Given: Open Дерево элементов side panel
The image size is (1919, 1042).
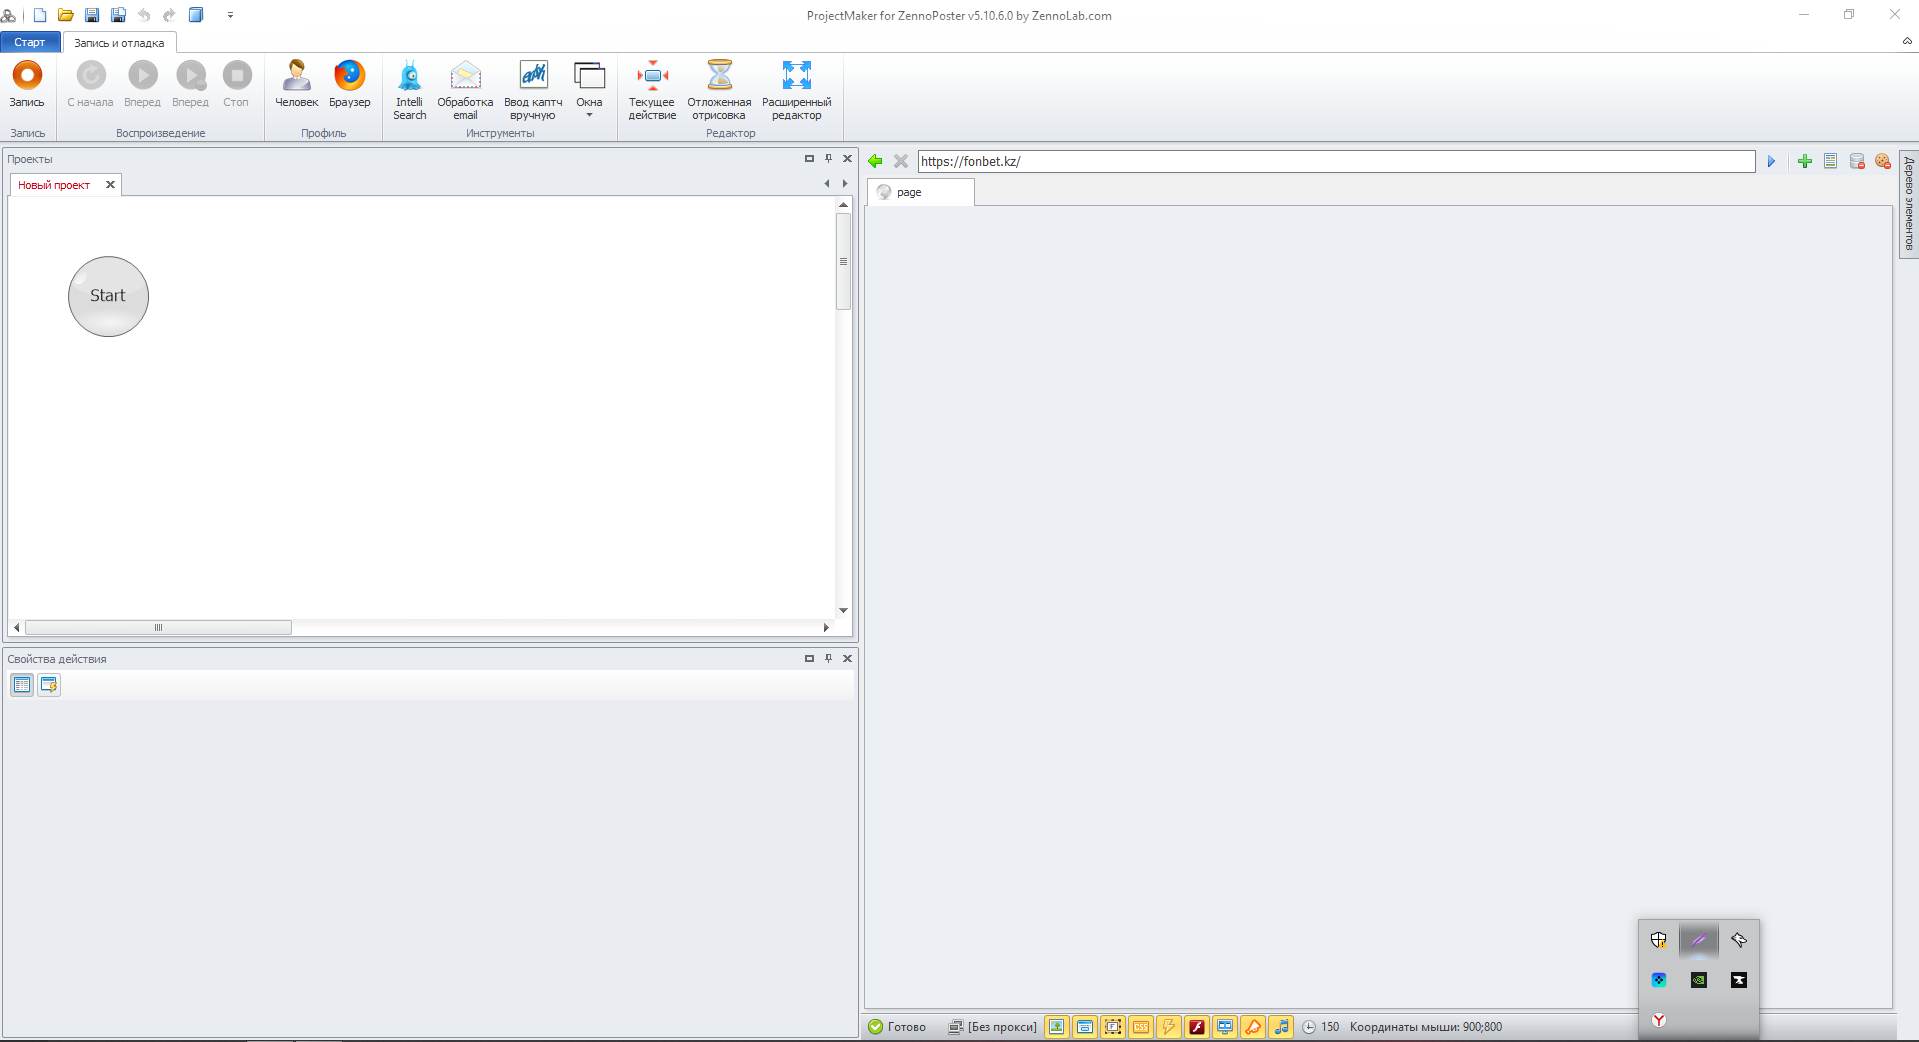Looking at the screenshot, I should 1908,203.
